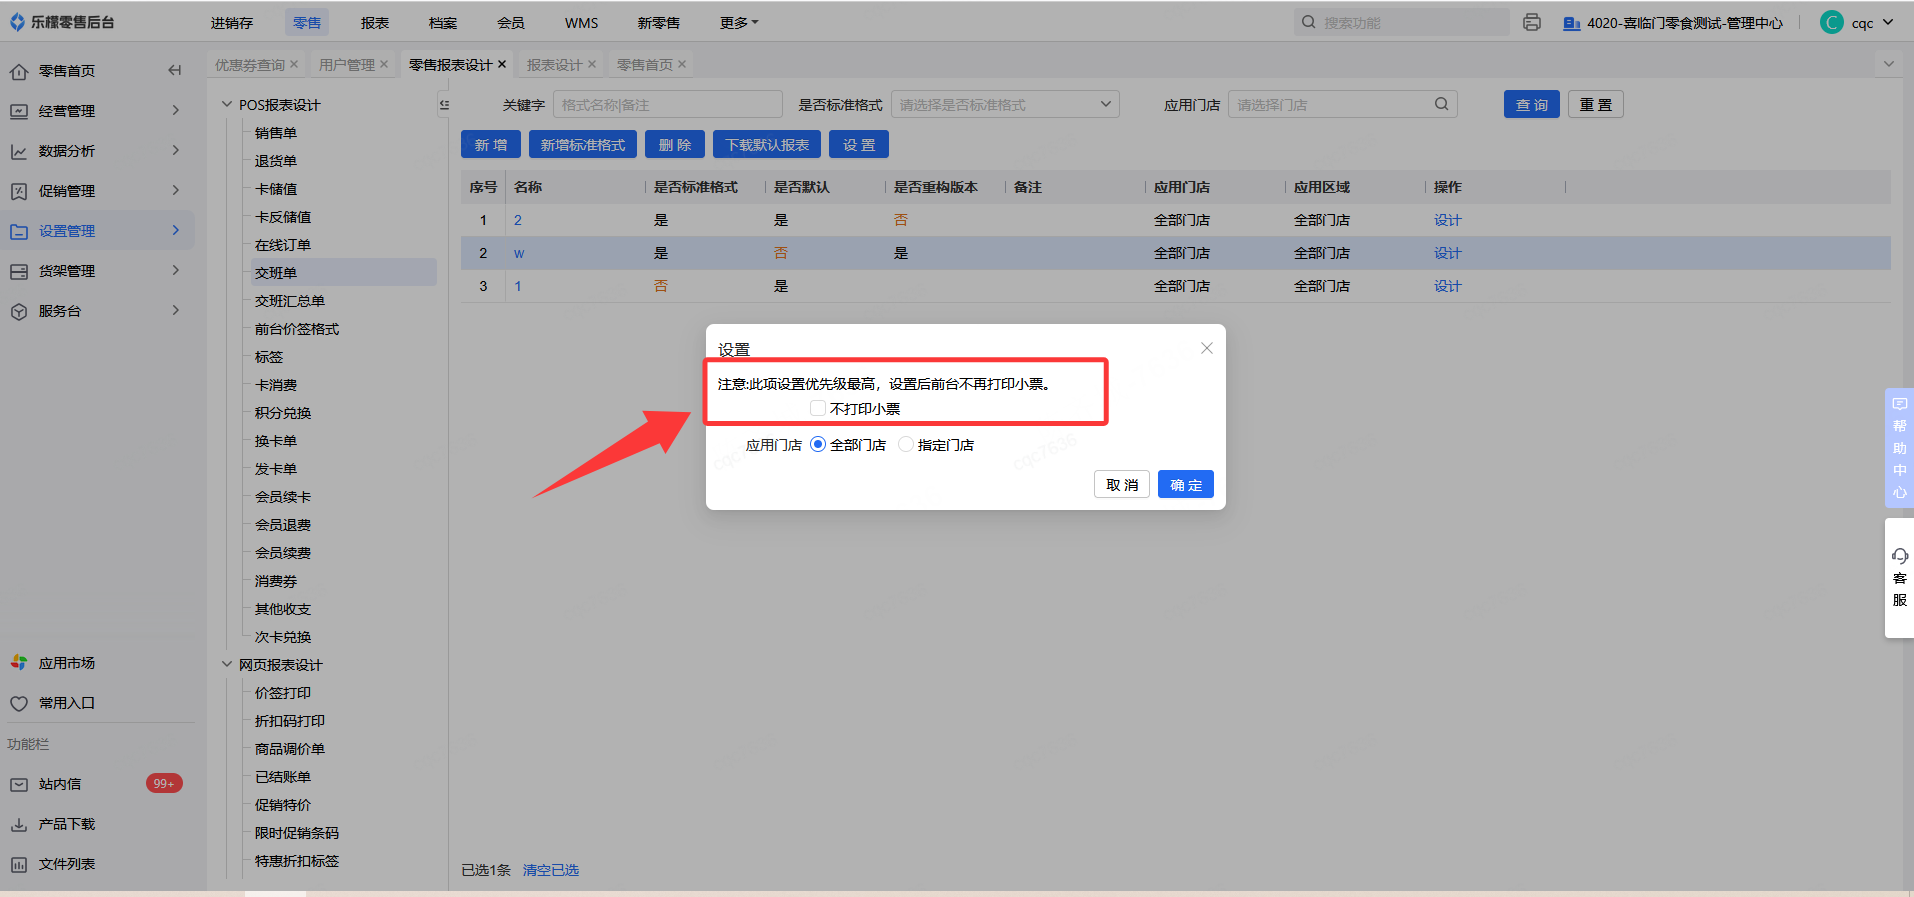This screenshot has height=897, width=1914.
Task: Click 设计 link in row 1
Action: [1447, 220]
